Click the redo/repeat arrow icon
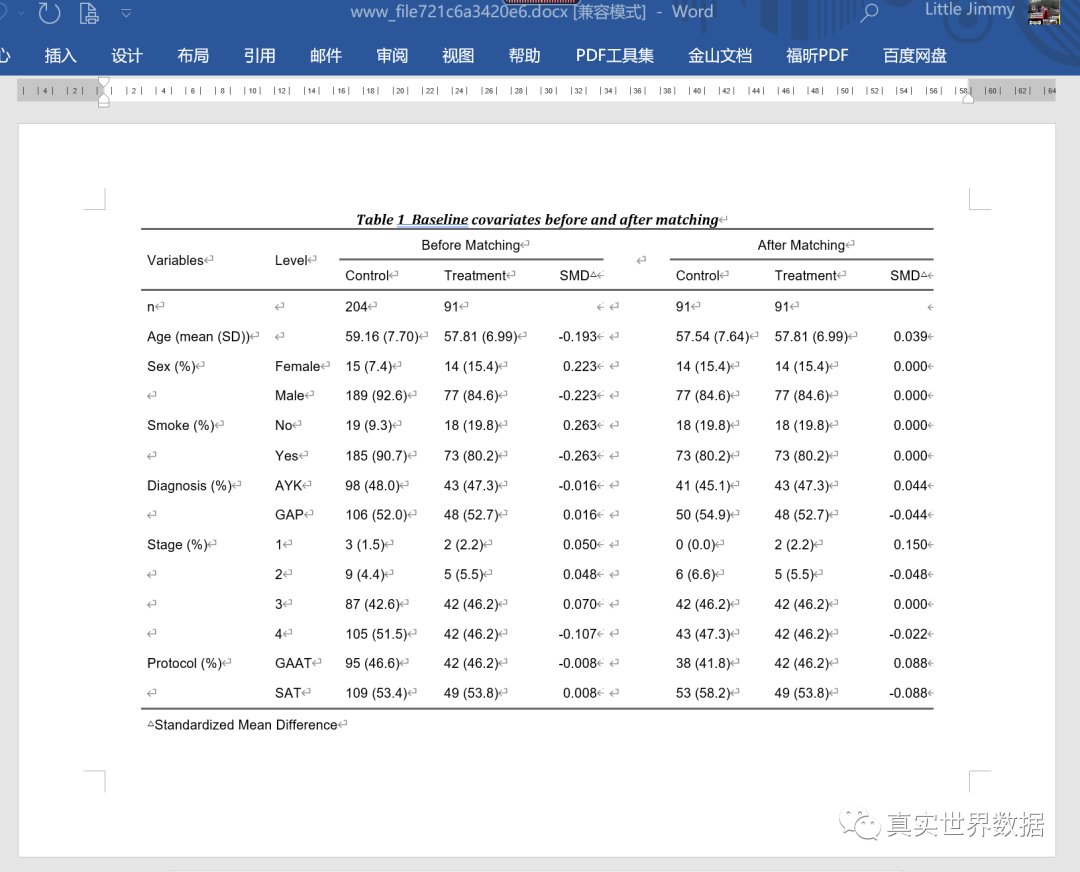 49,12
